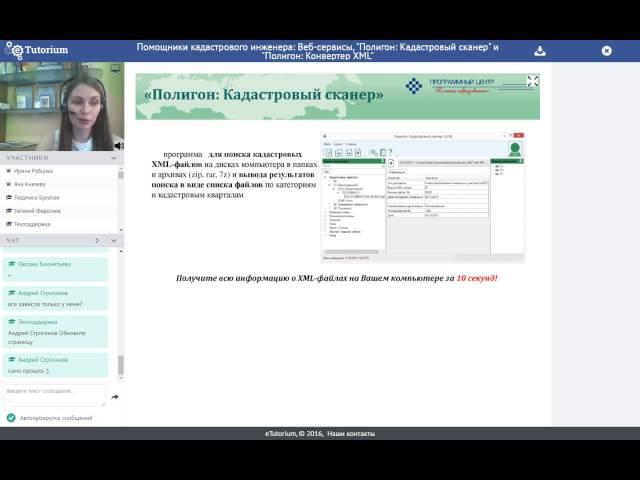Click Техподдержка's chat message about refreshing page
Screen dimensions: 640x480
56,331
